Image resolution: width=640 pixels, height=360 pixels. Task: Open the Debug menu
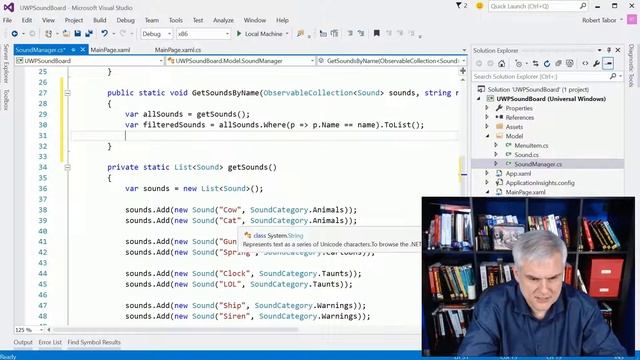point(125,20)
